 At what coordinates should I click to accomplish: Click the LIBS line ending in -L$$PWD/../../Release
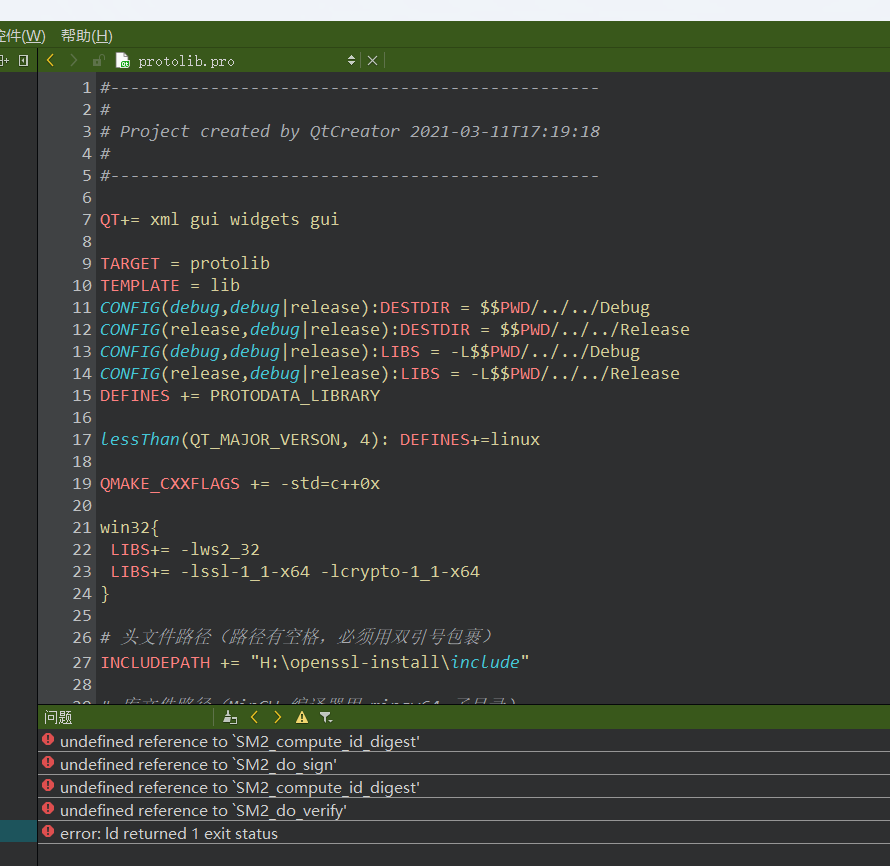[x=389, y=373]
